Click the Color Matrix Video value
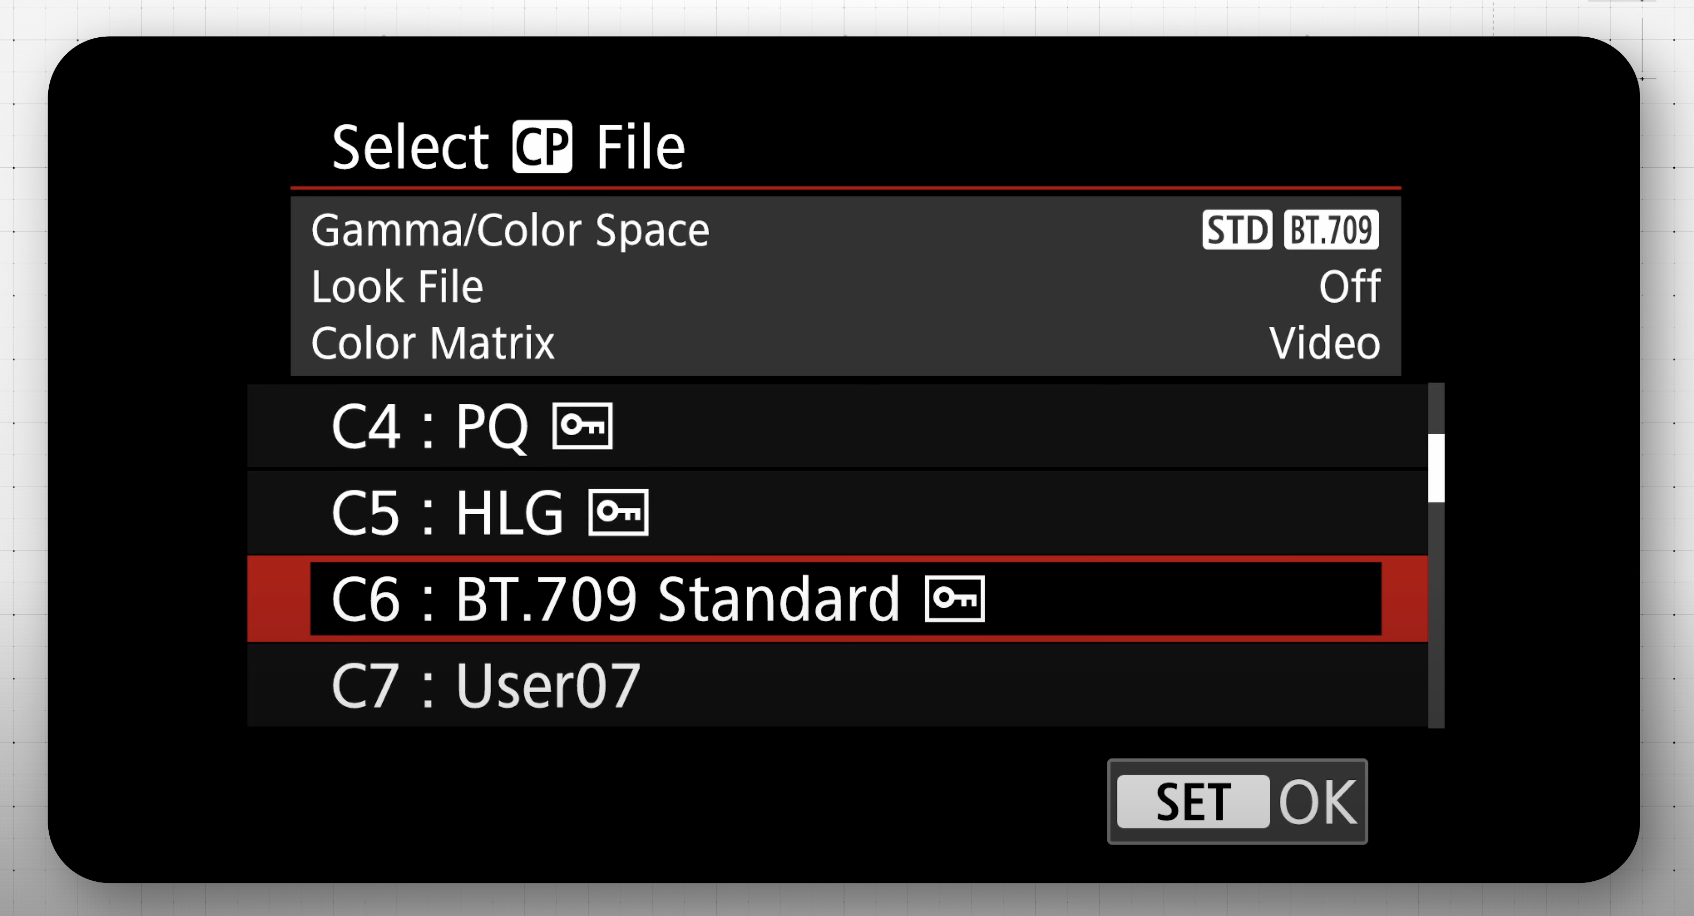This screenshot has width=1694, height=916. [1324, 344]
